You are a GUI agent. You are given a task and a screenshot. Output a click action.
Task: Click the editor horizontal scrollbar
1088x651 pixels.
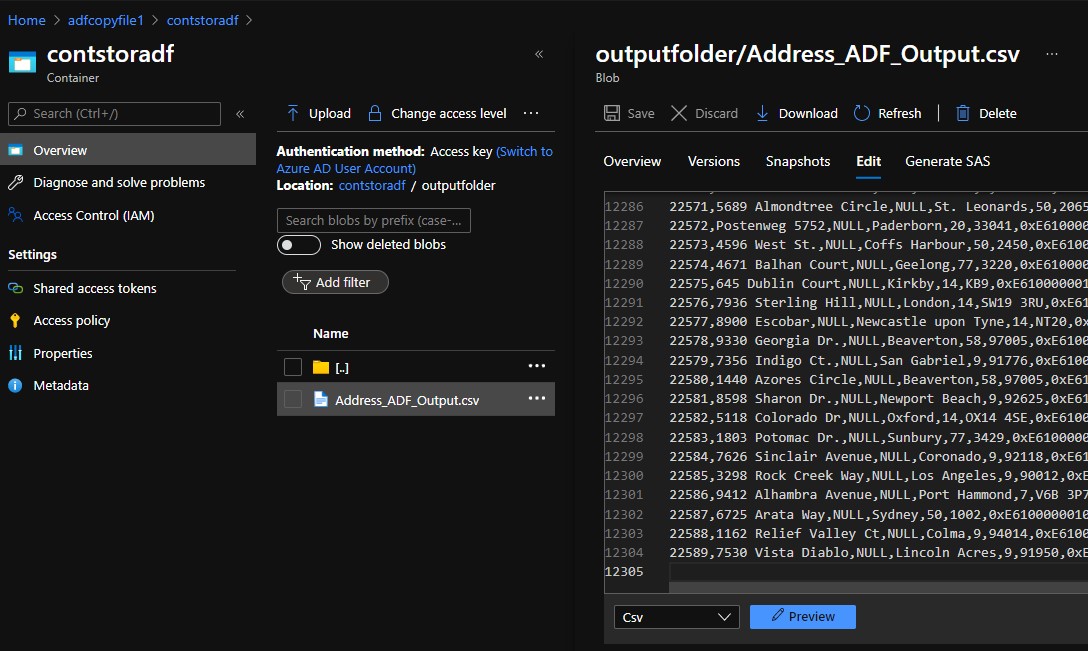click(x=878, y=587)
